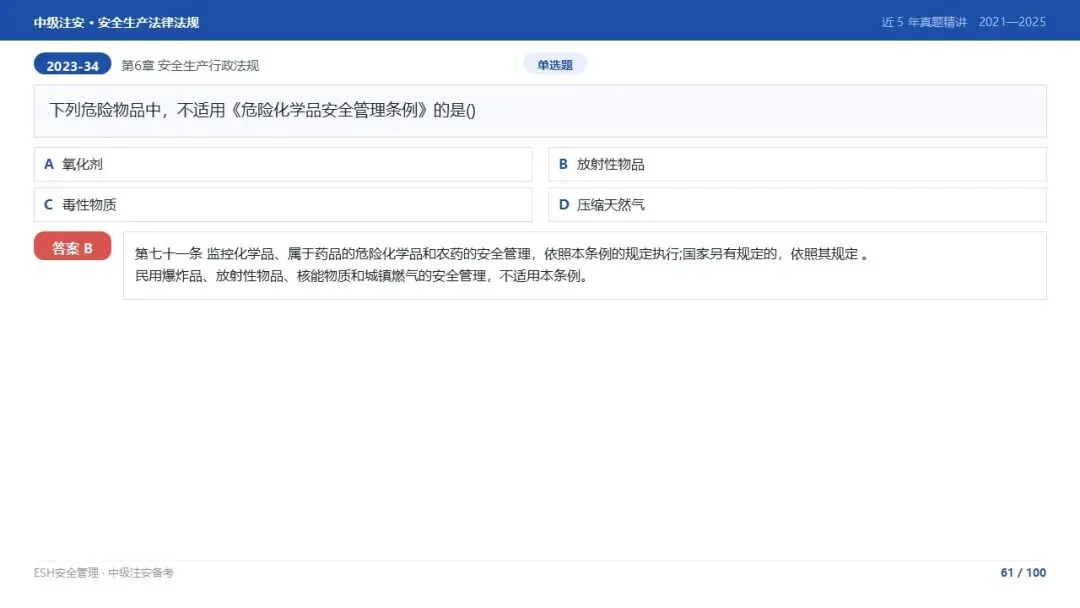The height and width of the screenshot is (608, 1080).
Task: Click the chapter label 第6章 安全生产行政法规
Action: click(190, 65)
